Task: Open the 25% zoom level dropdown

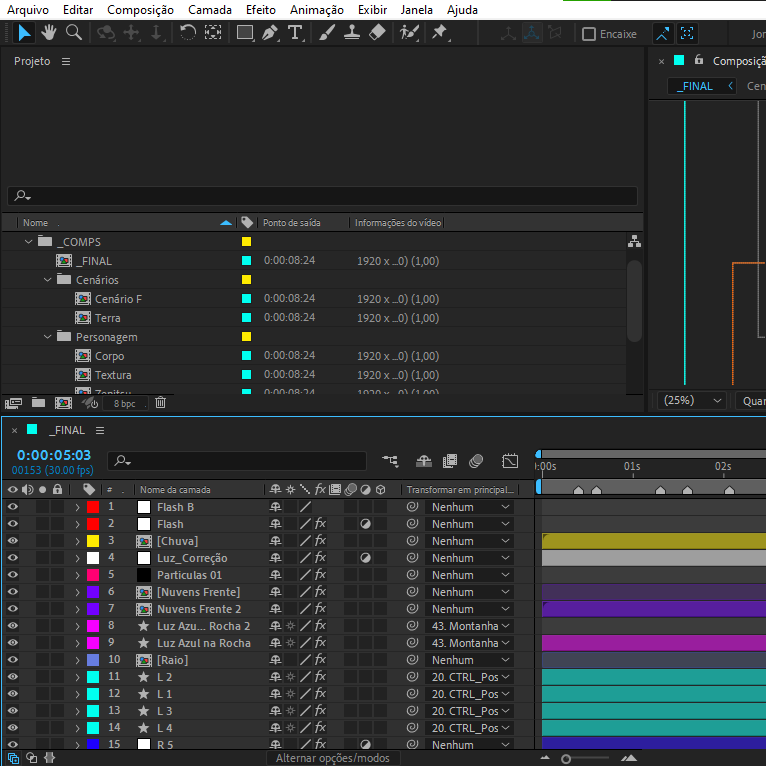Action: click(692, 400)
